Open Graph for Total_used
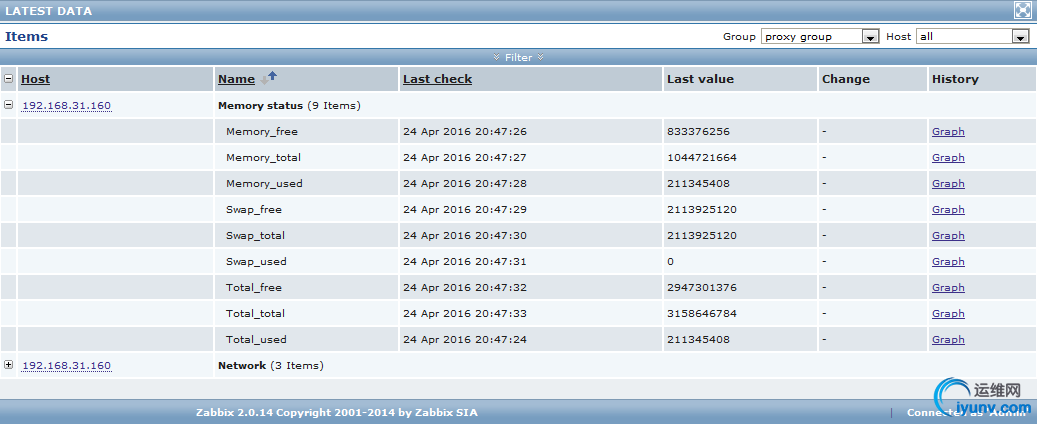The image size is (1037, 424). pos(948,339)
